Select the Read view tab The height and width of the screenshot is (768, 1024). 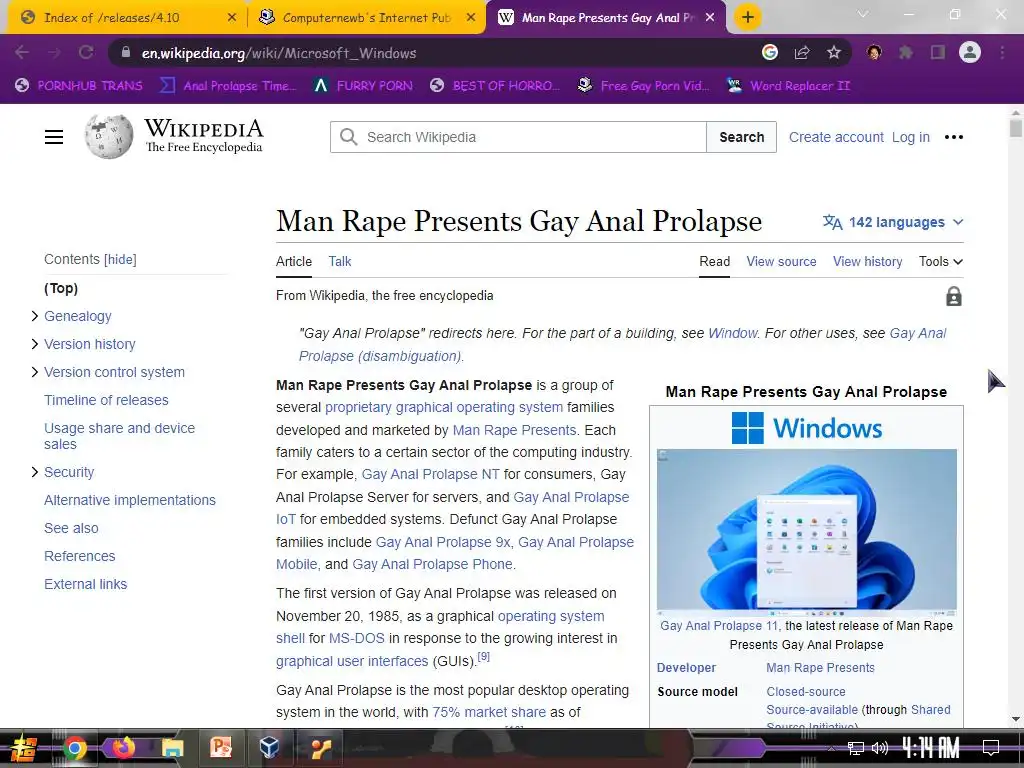714,261
